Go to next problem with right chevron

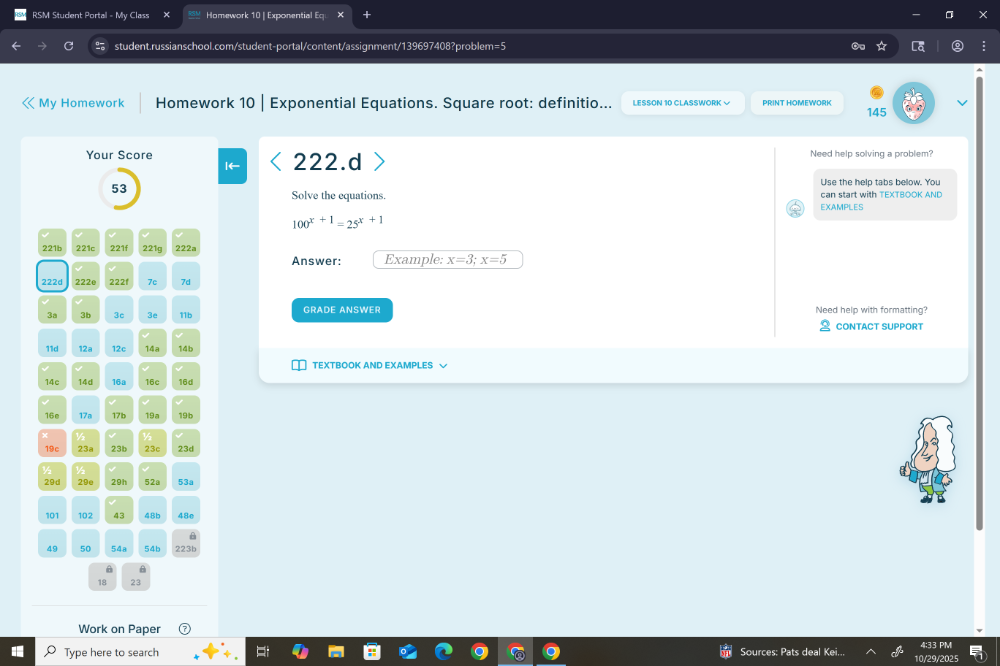[x=379, y=162]
